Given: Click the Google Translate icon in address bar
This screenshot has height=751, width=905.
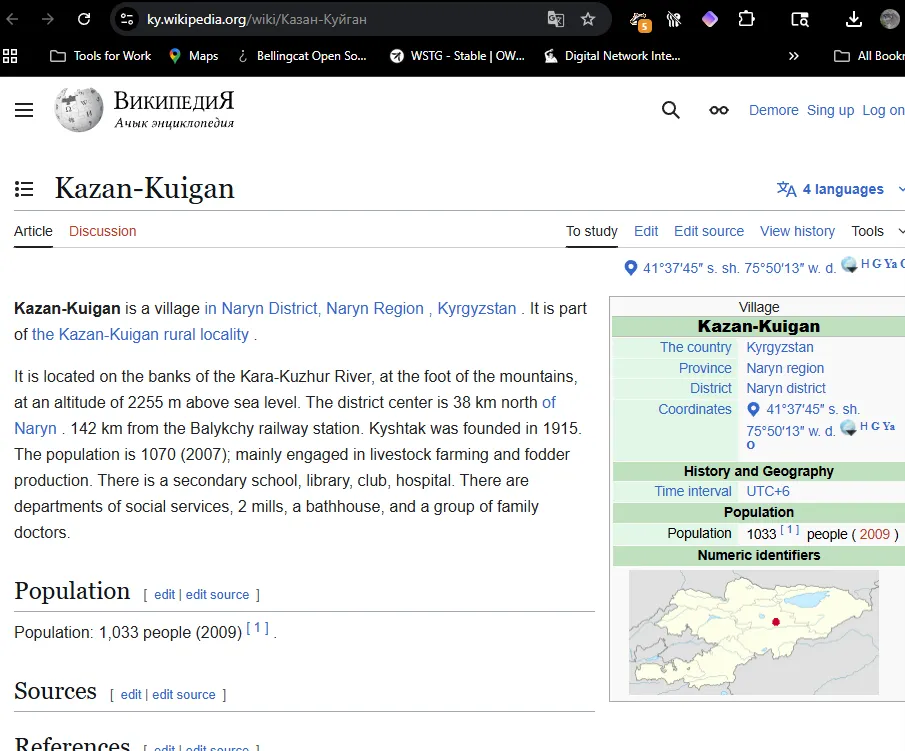Looking at the screenshot, I should click(x=556, y=19).
